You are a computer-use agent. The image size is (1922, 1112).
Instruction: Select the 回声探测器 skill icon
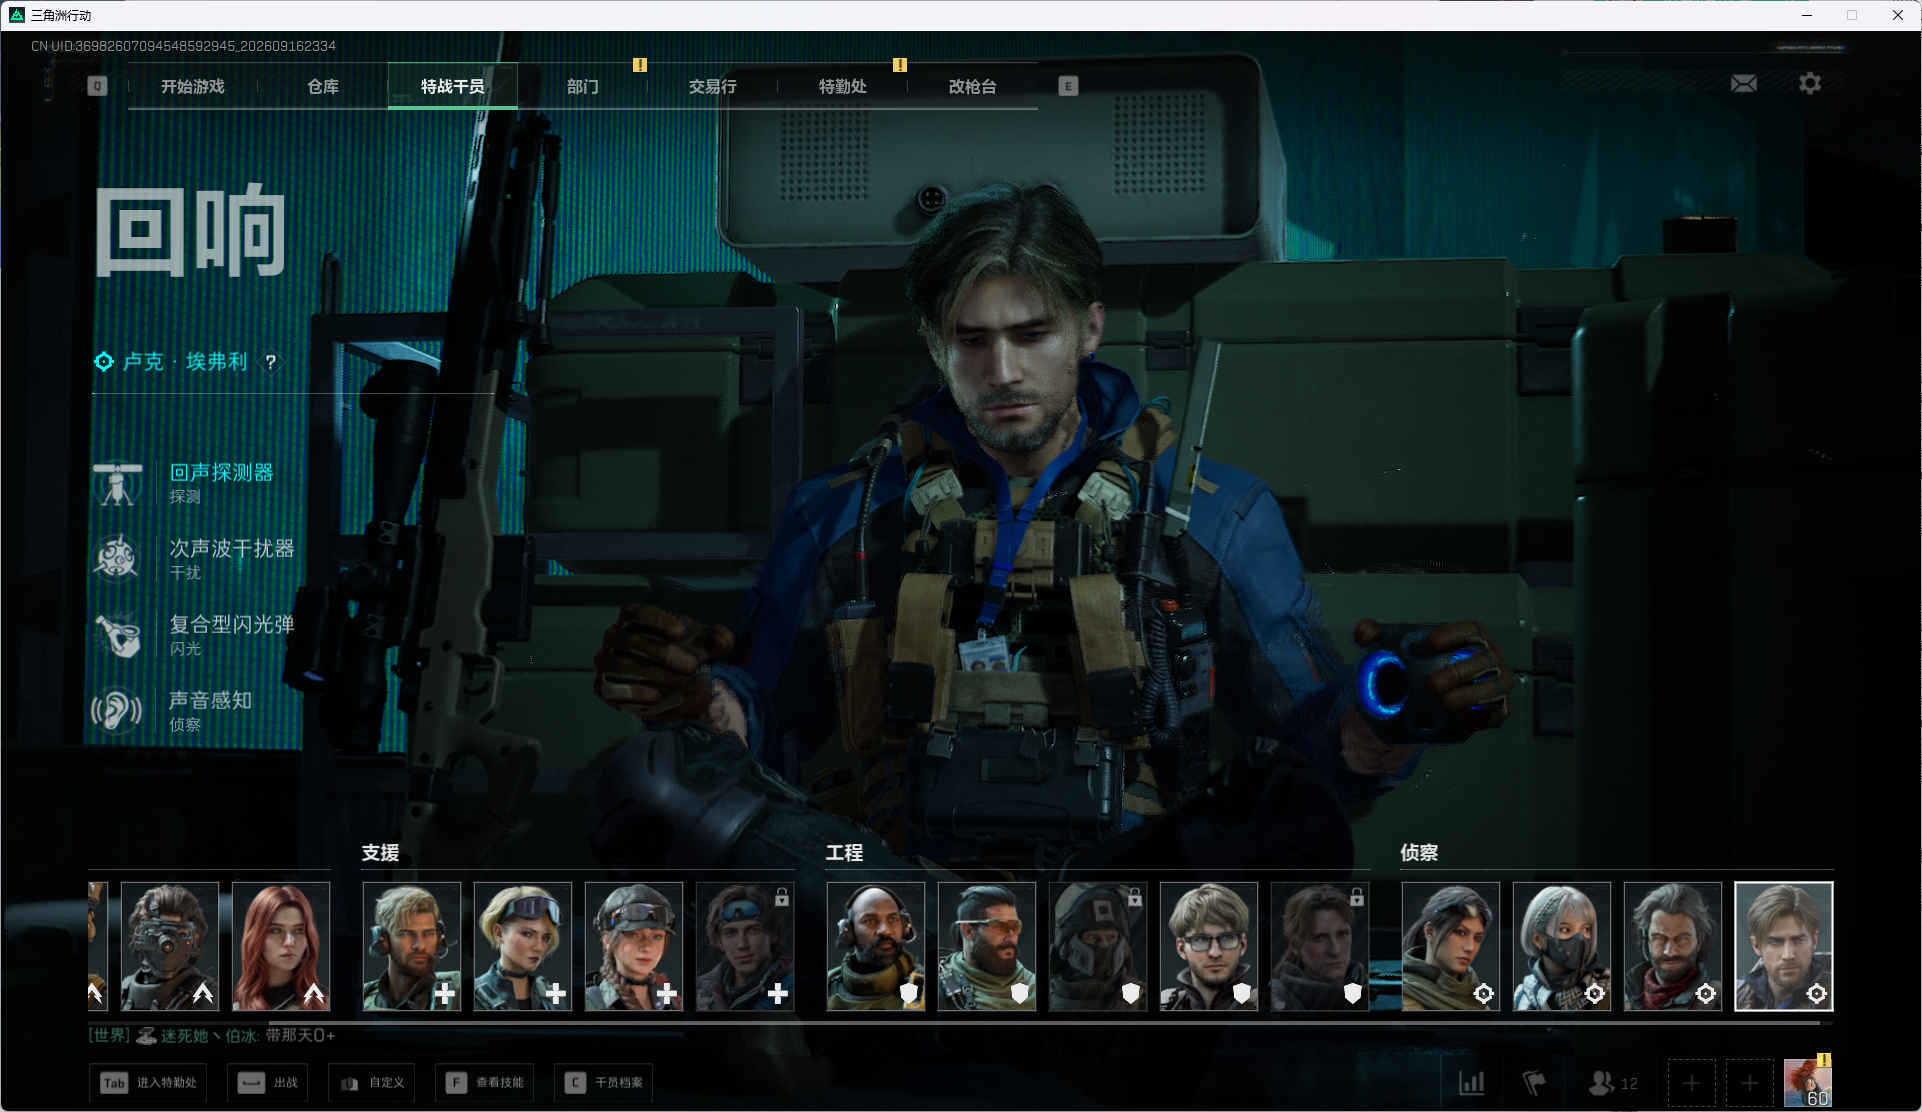coord(118,484)
